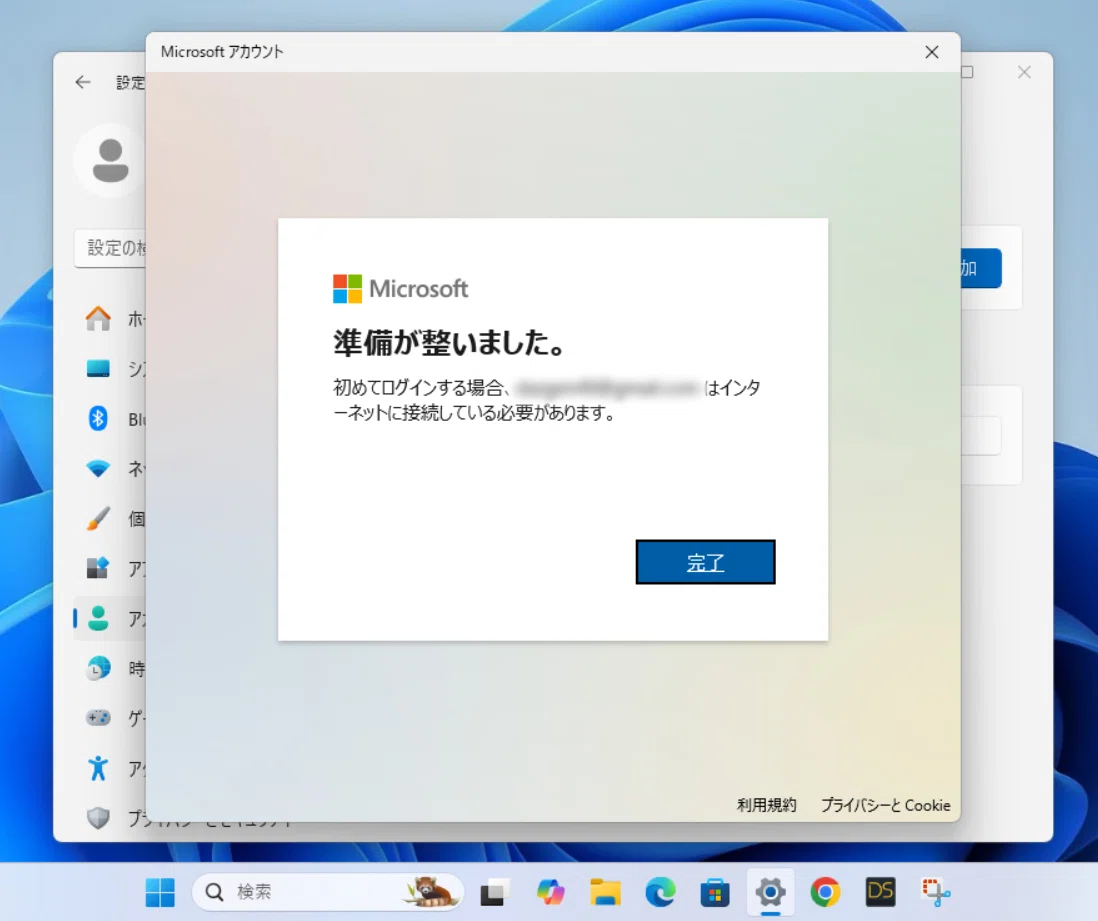Viewport: 1098px width, 921px height.
Task: Launch Copilot from the taskbar
Action: coord(550,892)
